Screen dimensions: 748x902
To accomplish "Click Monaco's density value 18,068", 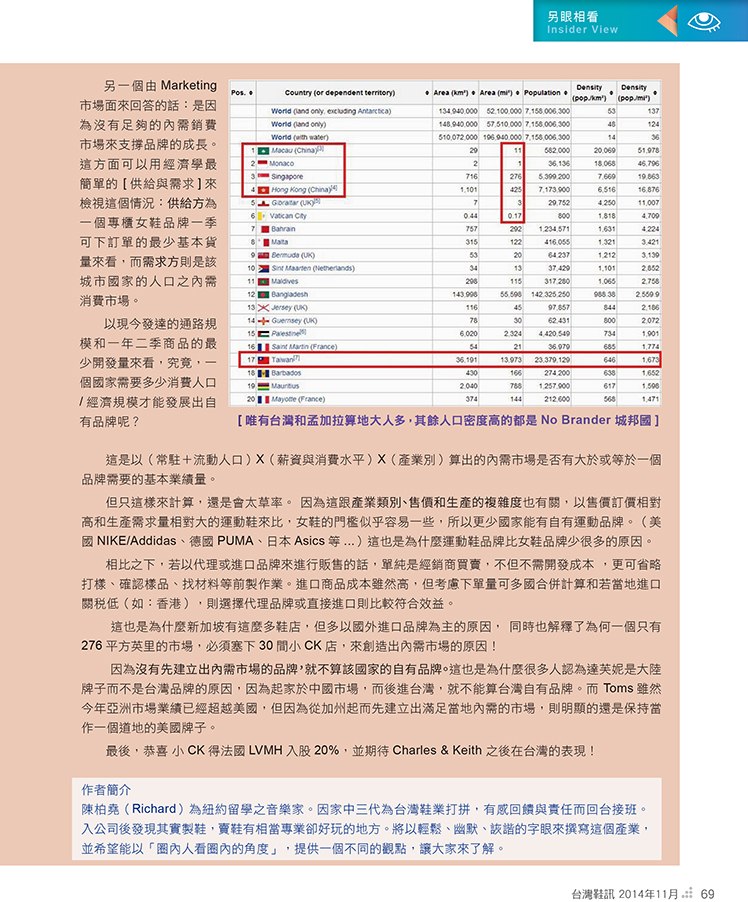I will pyautogui.click(x=605, y=163).
